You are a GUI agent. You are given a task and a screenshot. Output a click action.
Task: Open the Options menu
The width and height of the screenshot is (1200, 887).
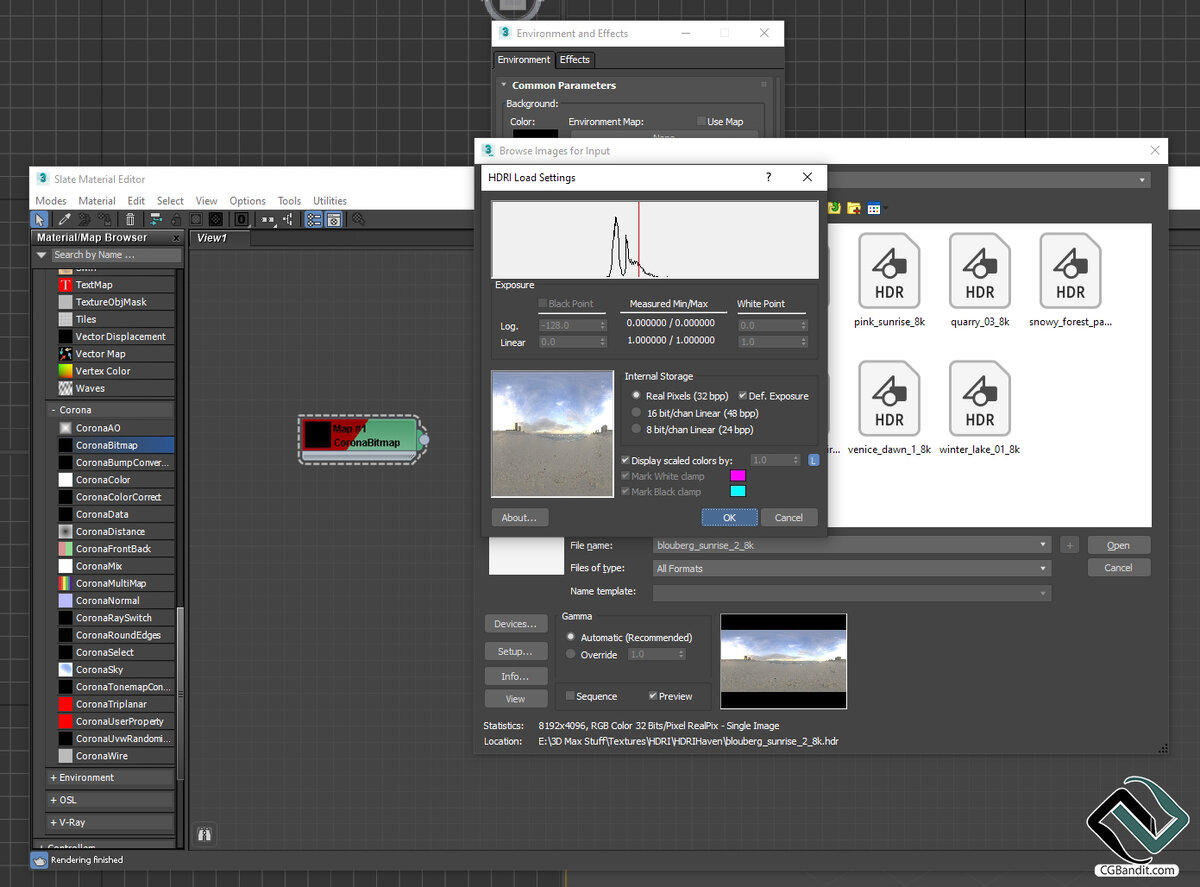coord(248,201)
